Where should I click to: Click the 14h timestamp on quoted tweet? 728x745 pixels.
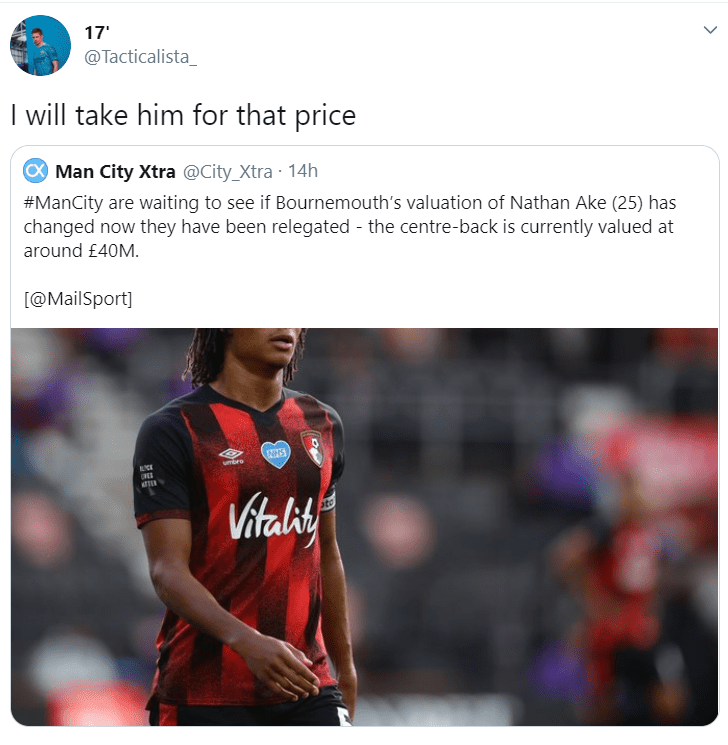(303, 171)
